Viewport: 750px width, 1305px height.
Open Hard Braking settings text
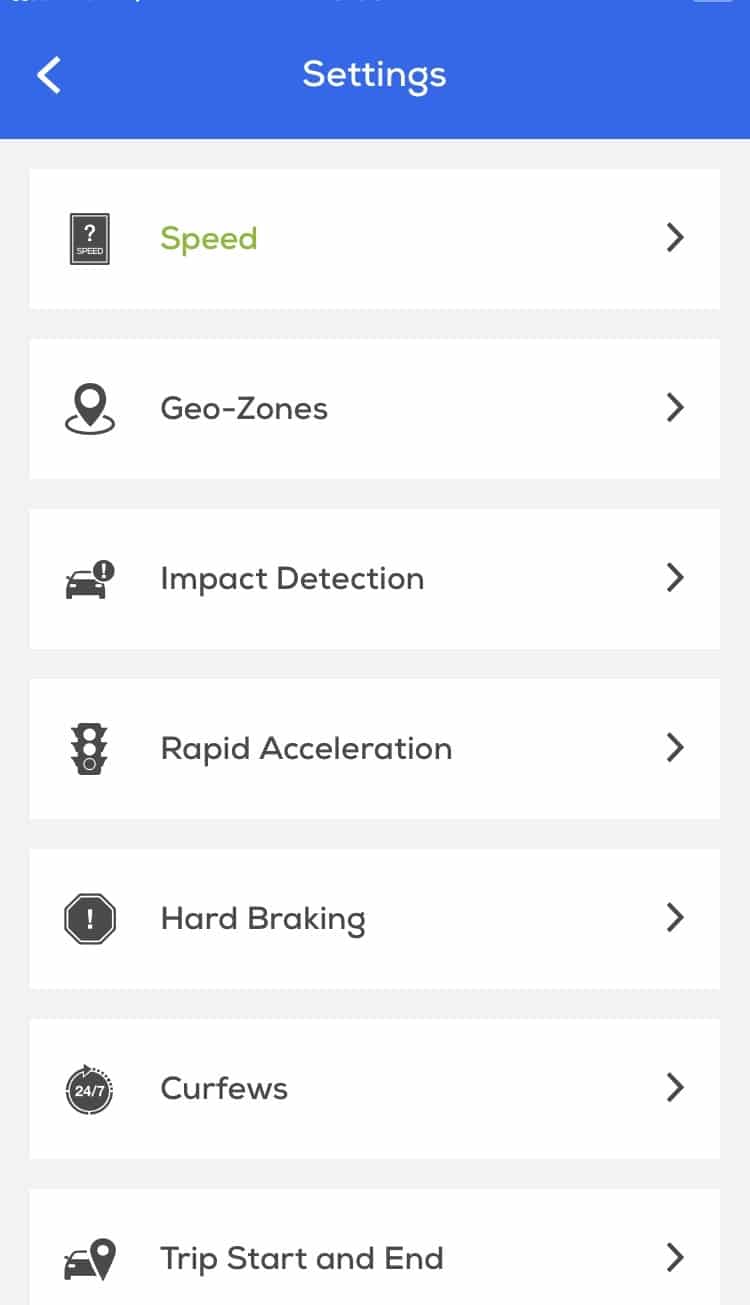263,919
